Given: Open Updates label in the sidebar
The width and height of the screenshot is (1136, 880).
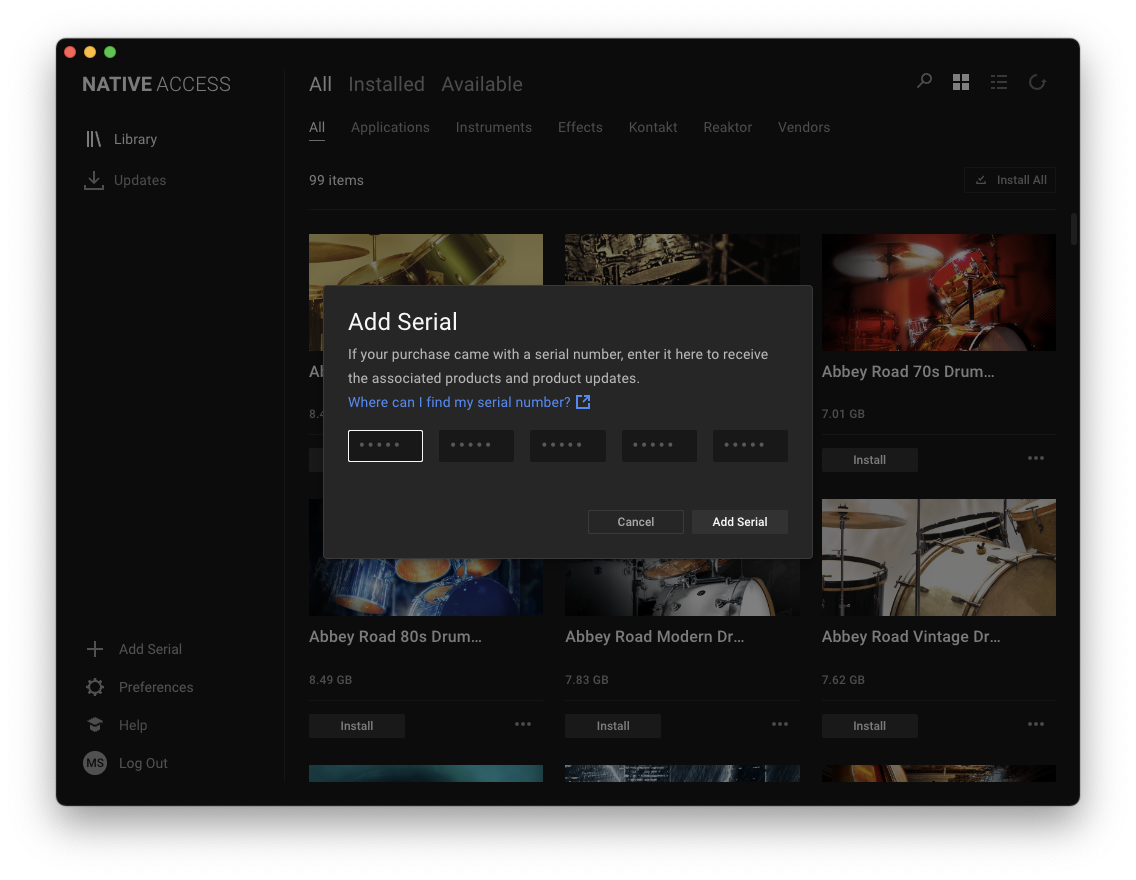Looking at the screenshot, I should tap(140, 180).
